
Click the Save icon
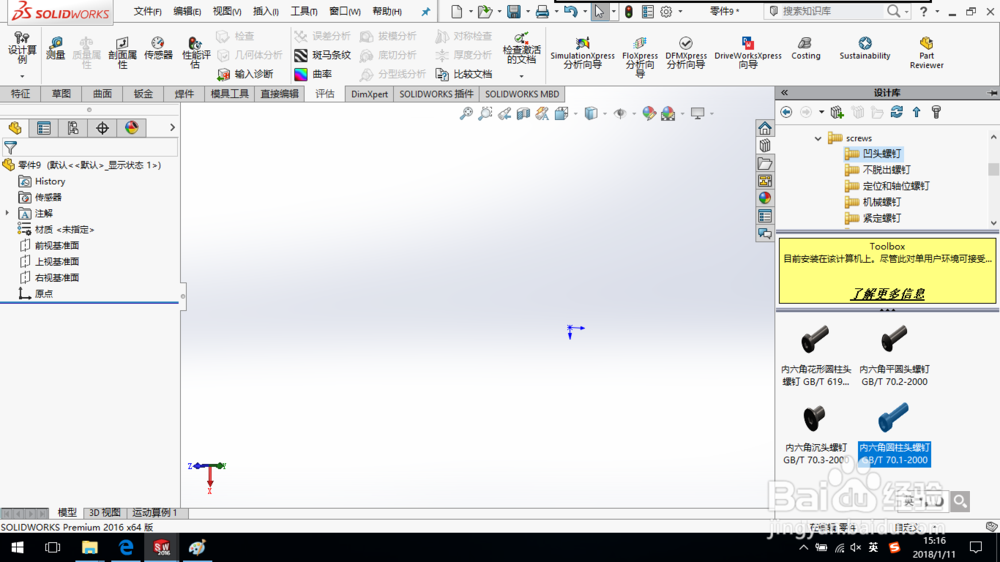click(513, 11)
